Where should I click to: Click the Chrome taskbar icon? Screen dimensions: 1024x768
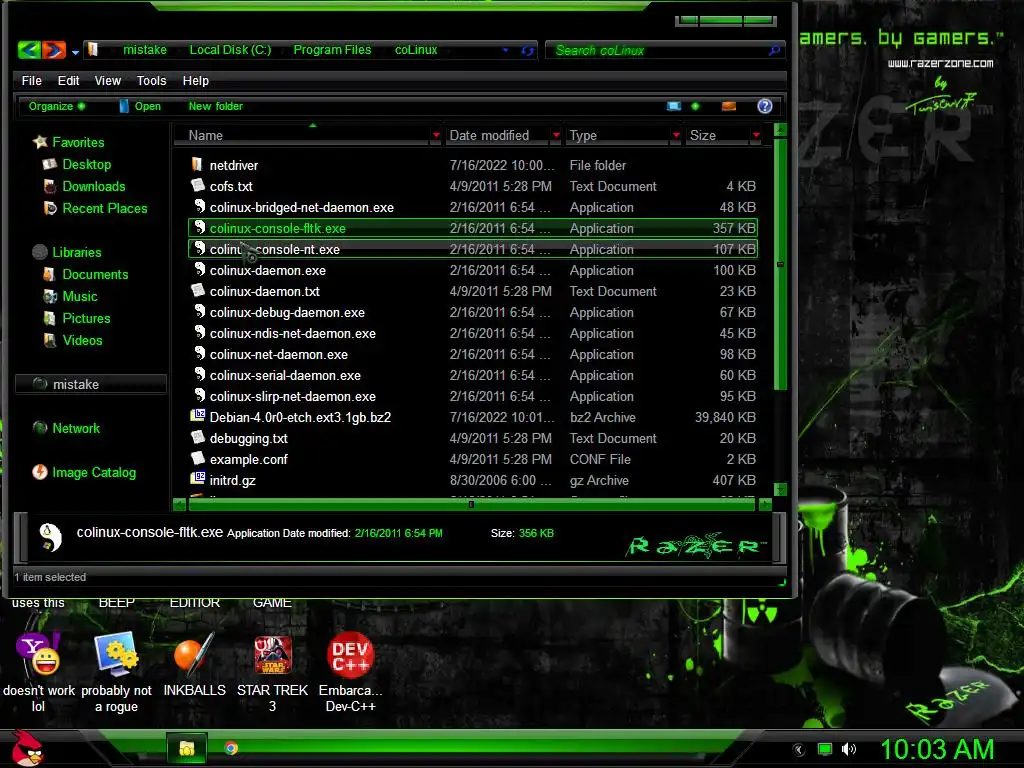[x=231, y=748]
